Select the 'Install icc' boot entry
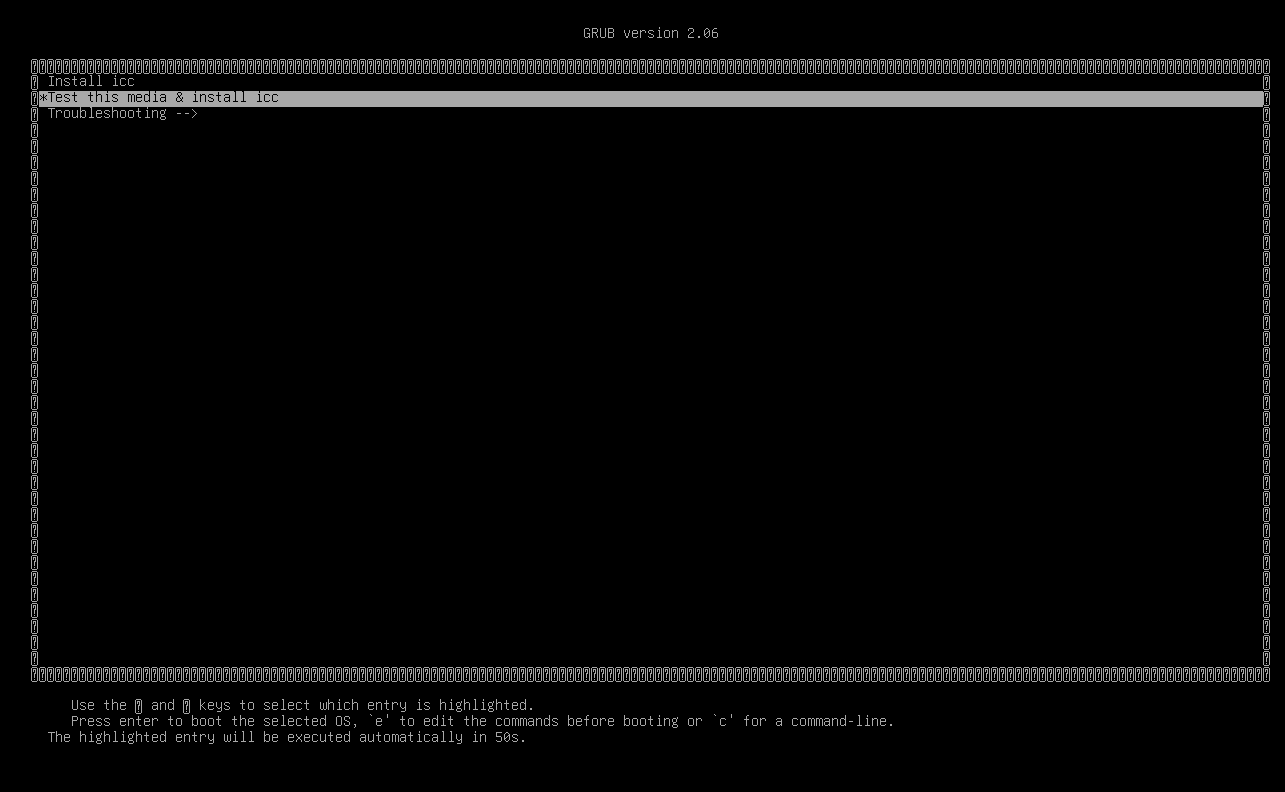The width and height of the screenshot is (1285, 792). (x=91, y=81)
